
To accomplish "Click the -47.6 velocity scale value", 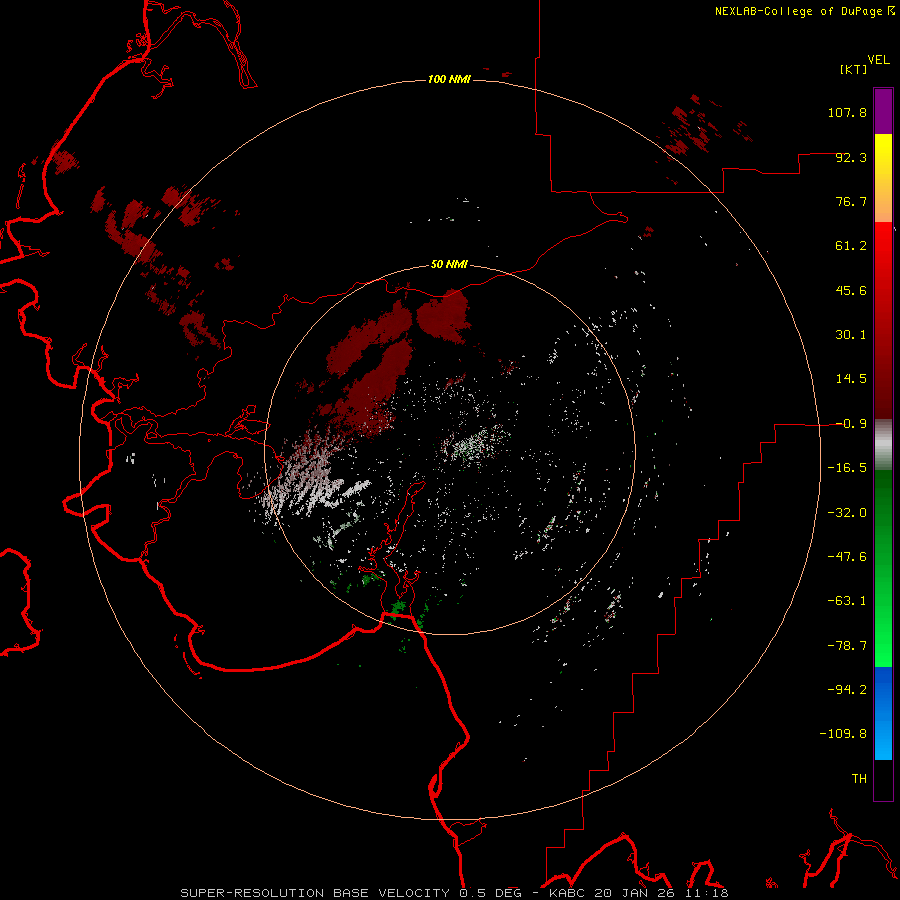I will pyautogui.click(x=847, y=557).
